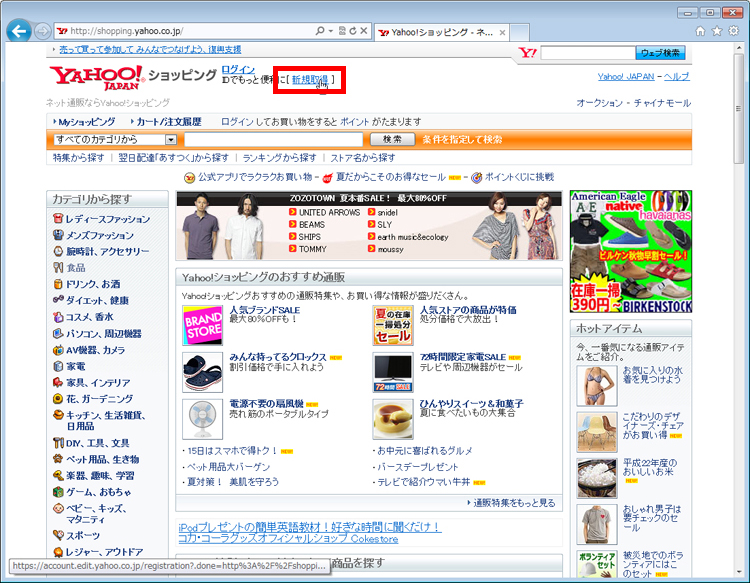Click the vertical scrollbar thumb

(739, 109)
